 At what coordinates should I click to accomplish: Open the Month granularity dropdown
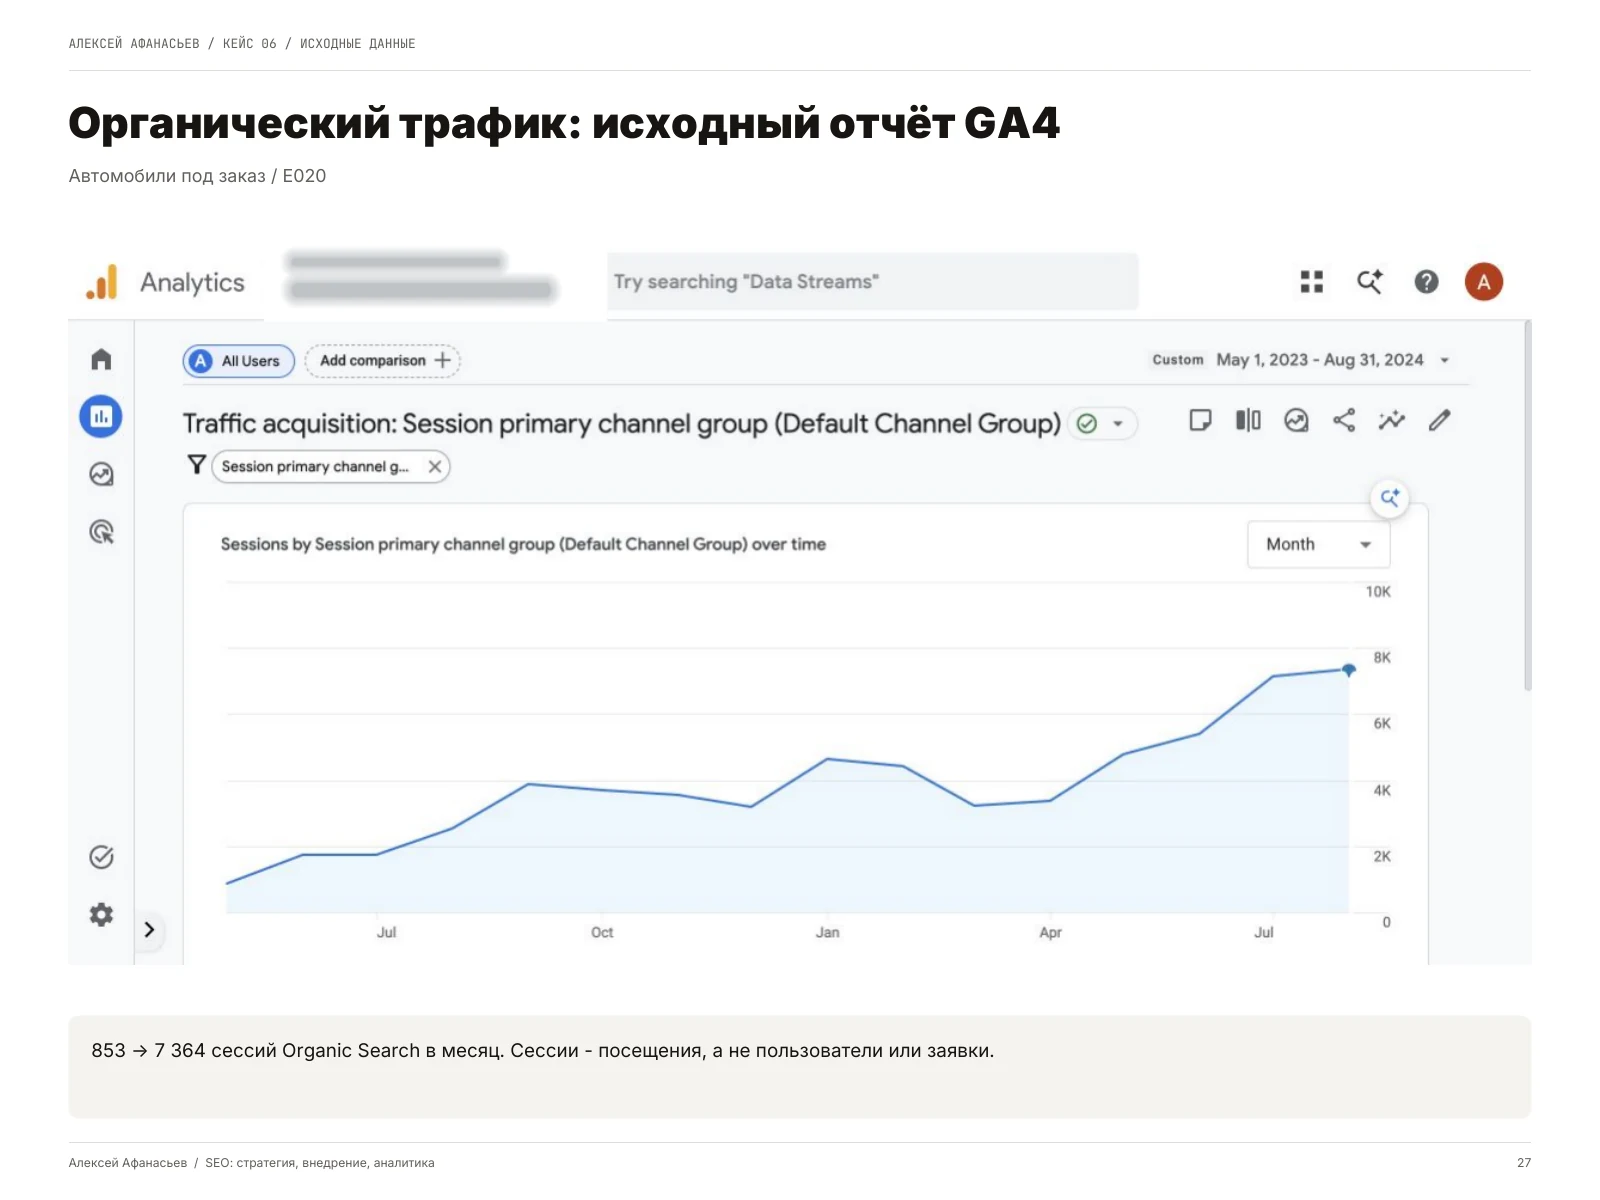point(1318,544)
